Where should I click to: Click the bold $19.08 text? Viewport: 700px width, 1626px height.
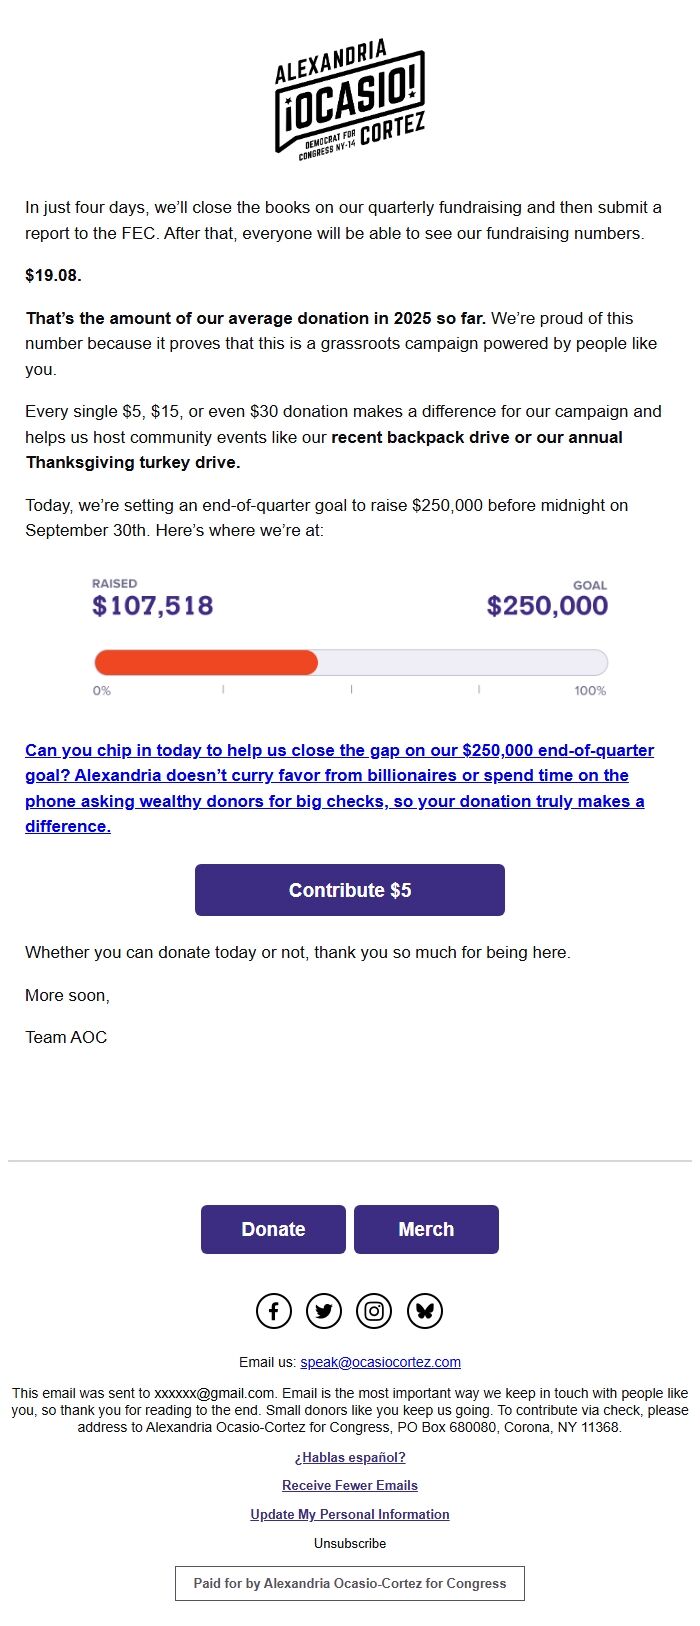tap(54, 275)
